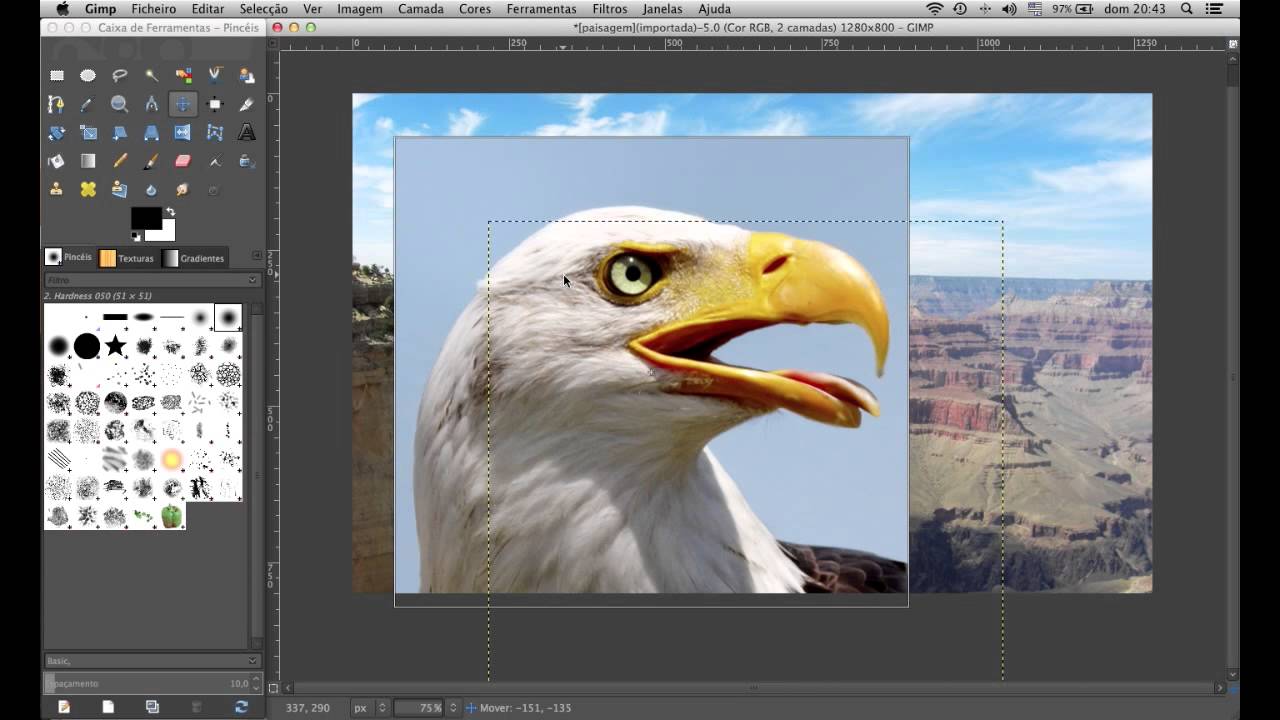Select the Ink tool
1280x720 pixels.
[x=246, y=161]
